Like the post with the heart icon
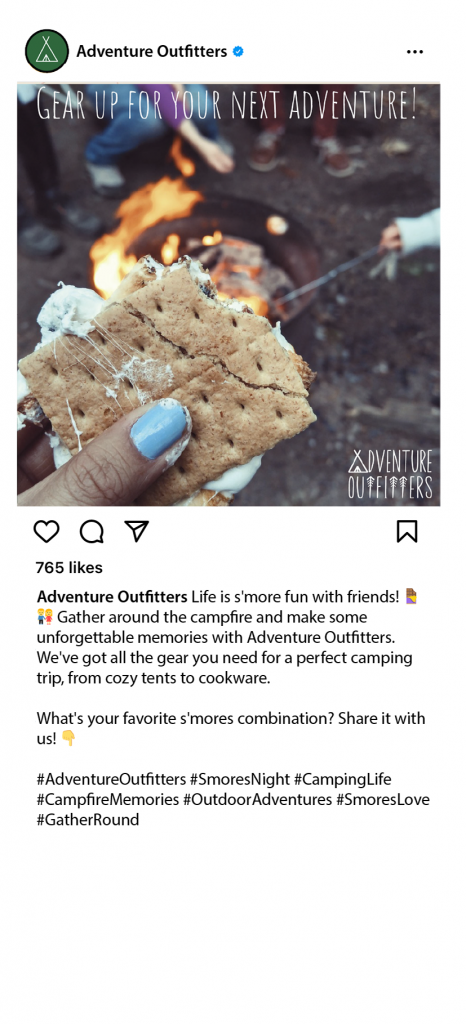This screenshot has height=1024, width=466. tap(46, 532)
